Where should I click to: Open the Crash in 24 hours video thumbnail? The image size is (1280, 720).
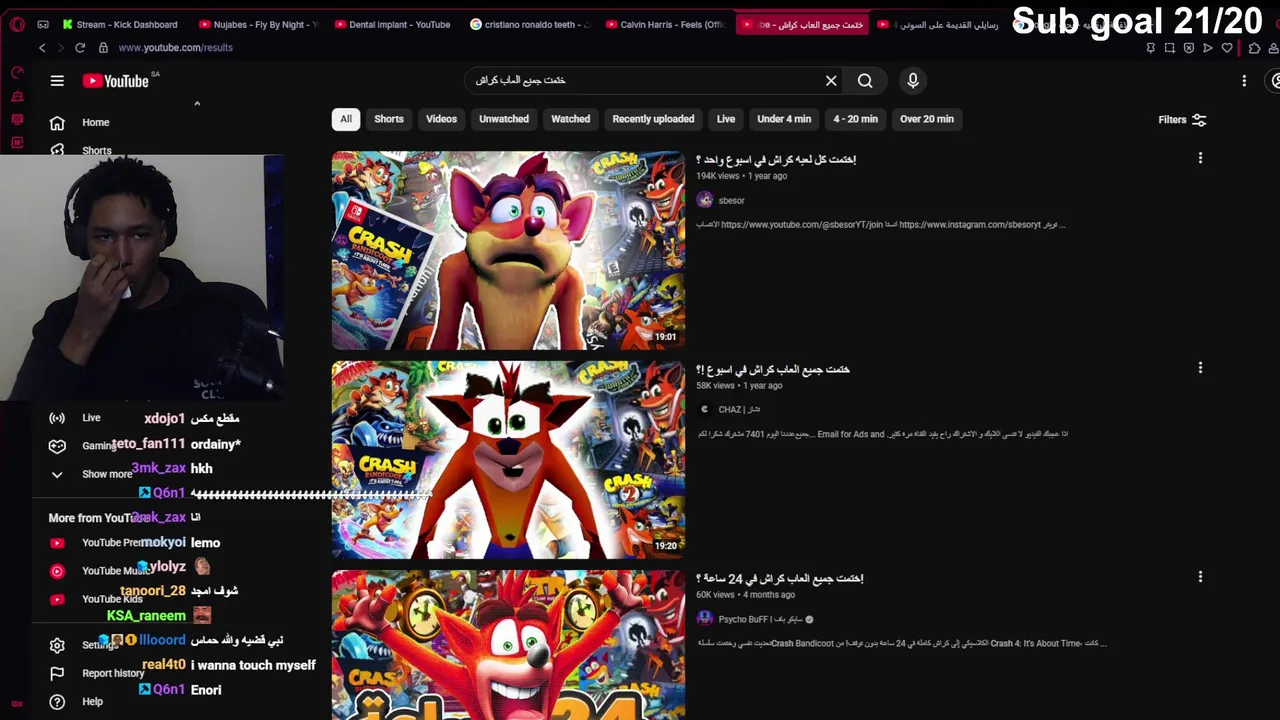click(x=508, y=645)
